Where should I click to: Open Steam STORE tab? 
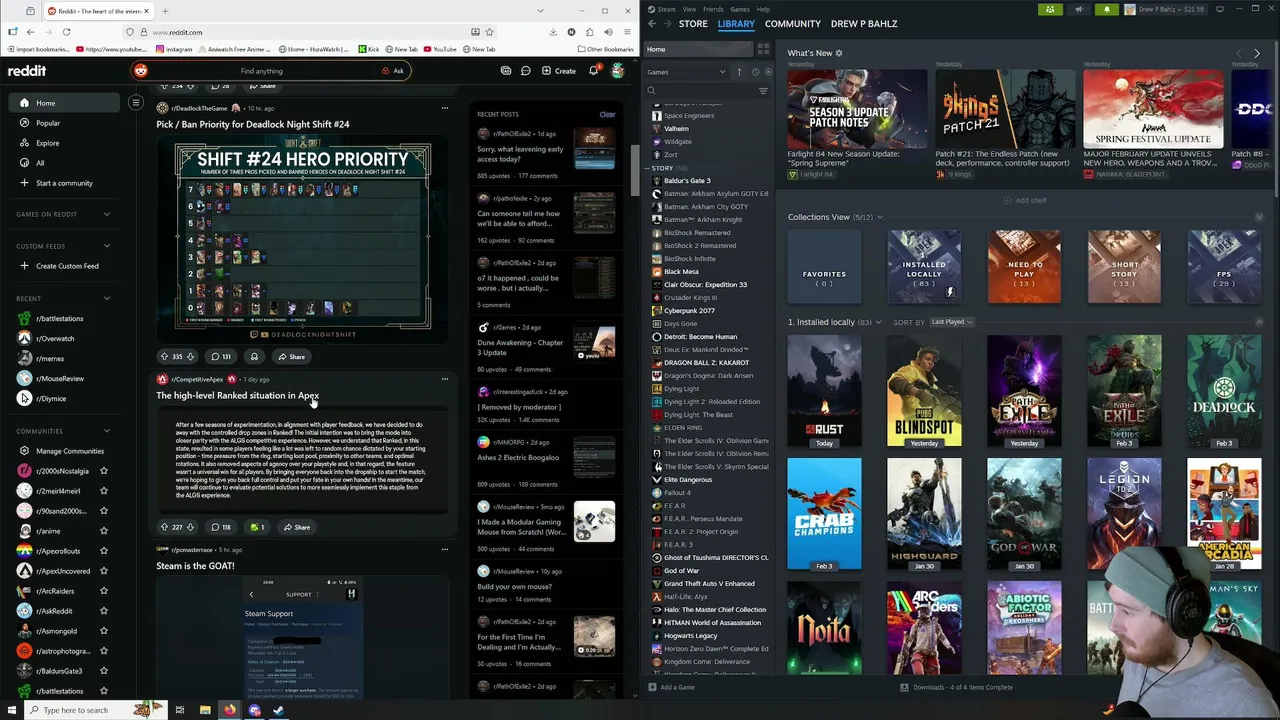693,23
